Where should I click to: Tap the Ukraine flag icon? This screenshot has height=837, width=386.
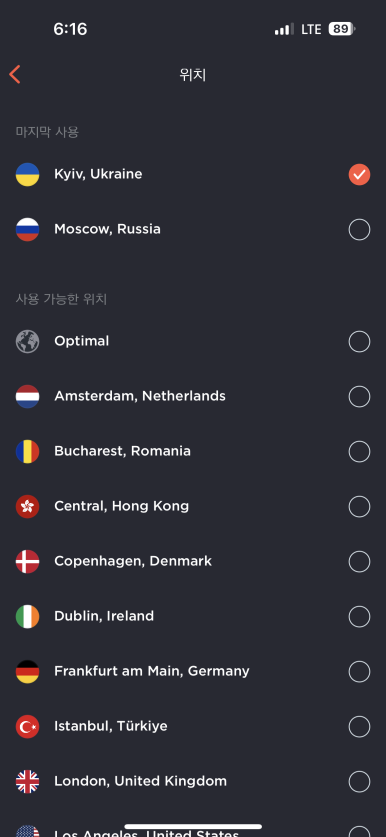27,175
